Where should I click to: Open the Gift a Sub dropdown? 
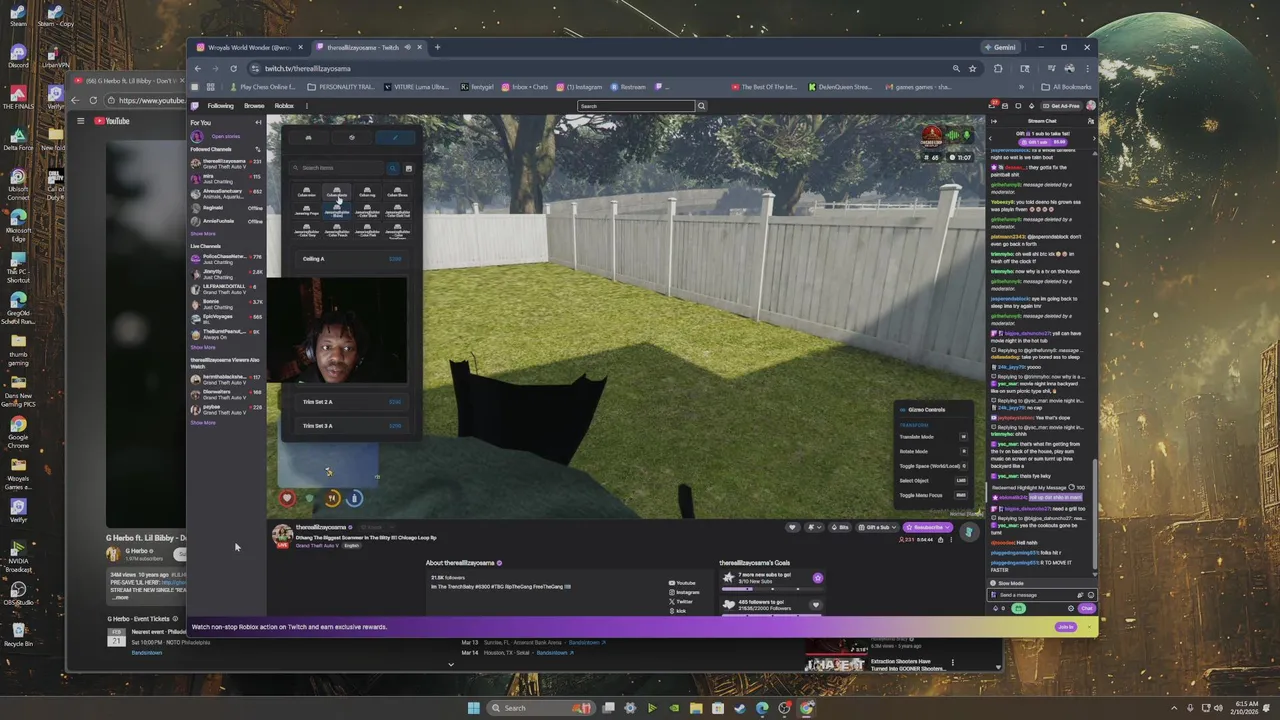[877, 527]
